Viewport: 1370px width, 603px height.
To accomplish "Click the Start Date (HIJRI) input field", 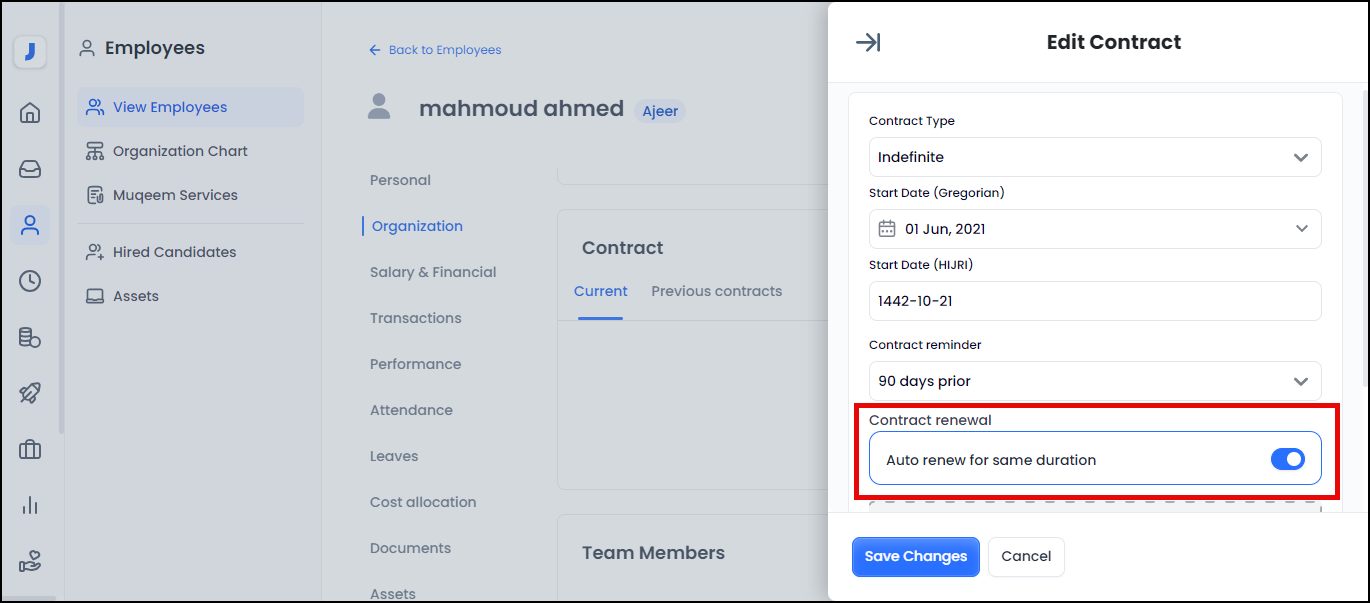I will point(1095,301).
